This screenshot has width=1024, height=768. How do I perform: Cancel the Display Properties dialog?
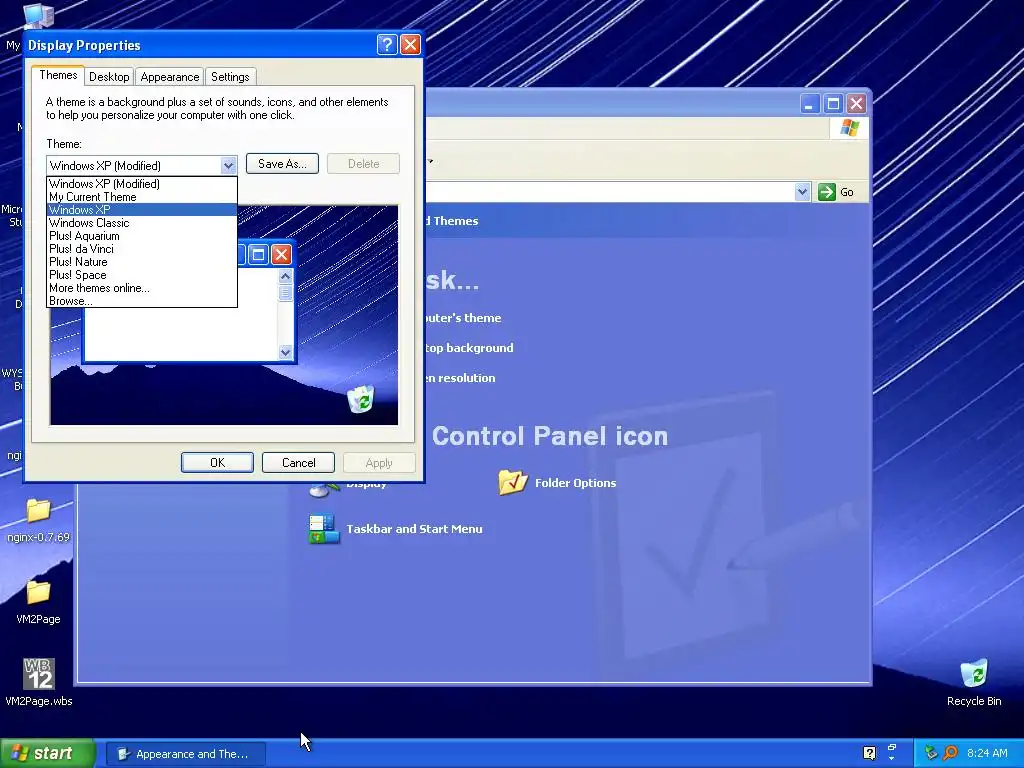coord(298,462)
